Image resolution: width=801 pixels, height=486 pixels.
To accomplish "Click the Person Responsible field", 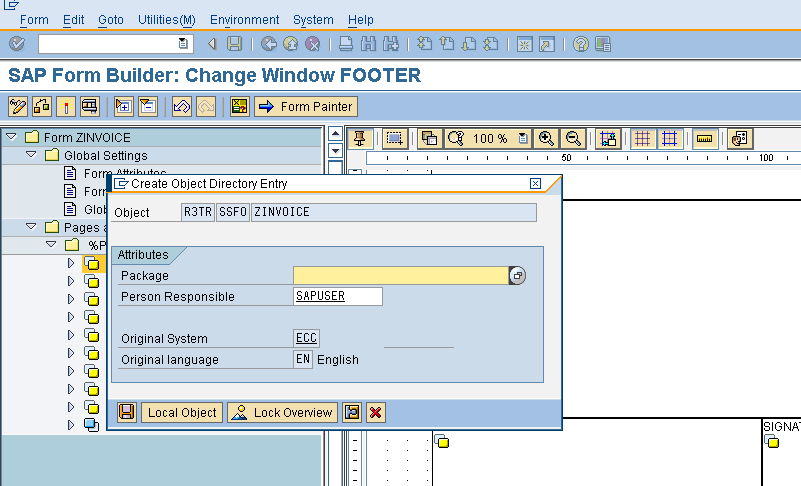I will pyautogui.click(x=338, y=296).
